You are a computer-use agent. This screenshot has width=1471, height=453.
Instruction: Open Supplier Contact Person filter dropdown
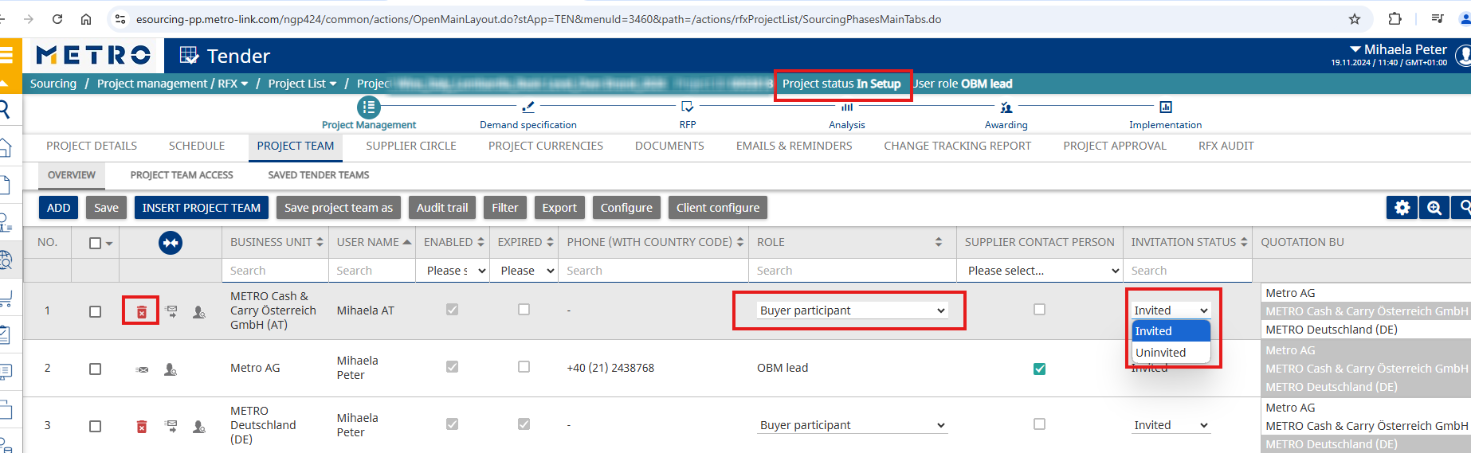click(1039, 271)
